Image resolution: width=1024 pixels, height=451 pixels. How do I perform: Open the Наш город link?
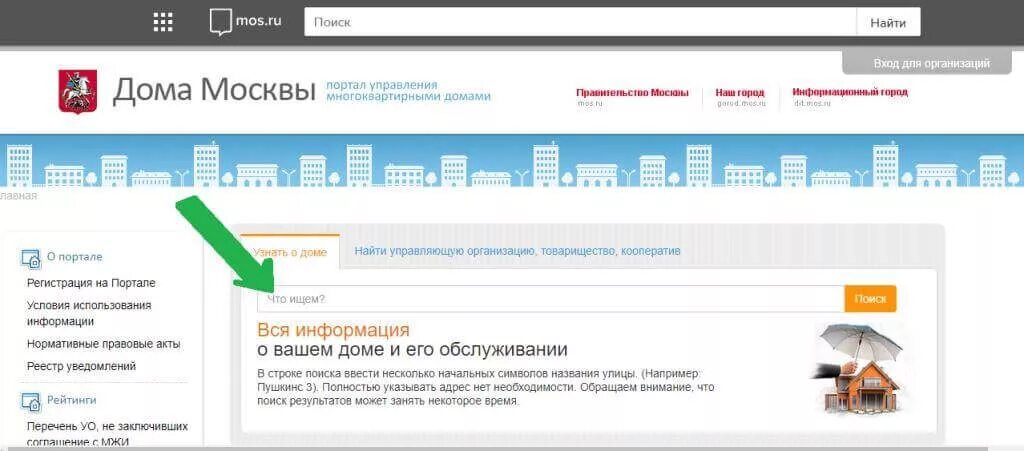point(740,93)
